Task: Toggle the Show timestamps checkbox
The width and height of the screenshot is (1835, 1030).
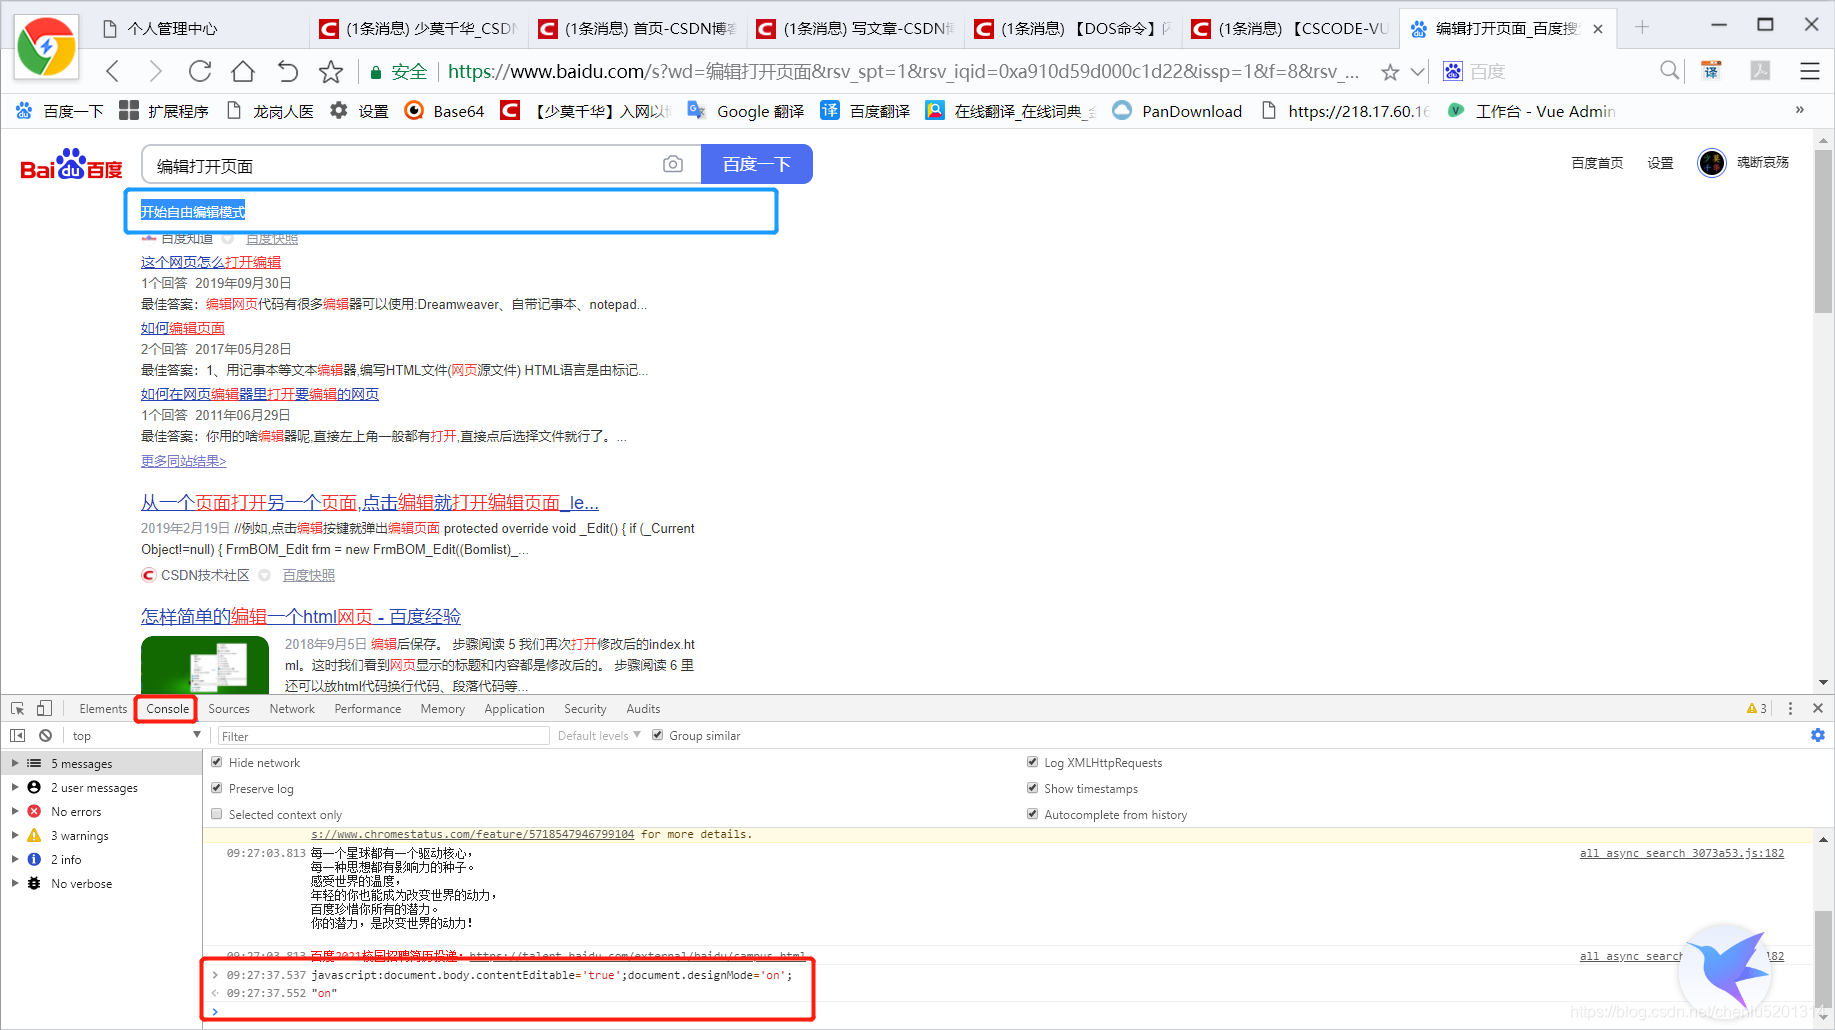Action: pyautogui.click(x=1032, y=788)
